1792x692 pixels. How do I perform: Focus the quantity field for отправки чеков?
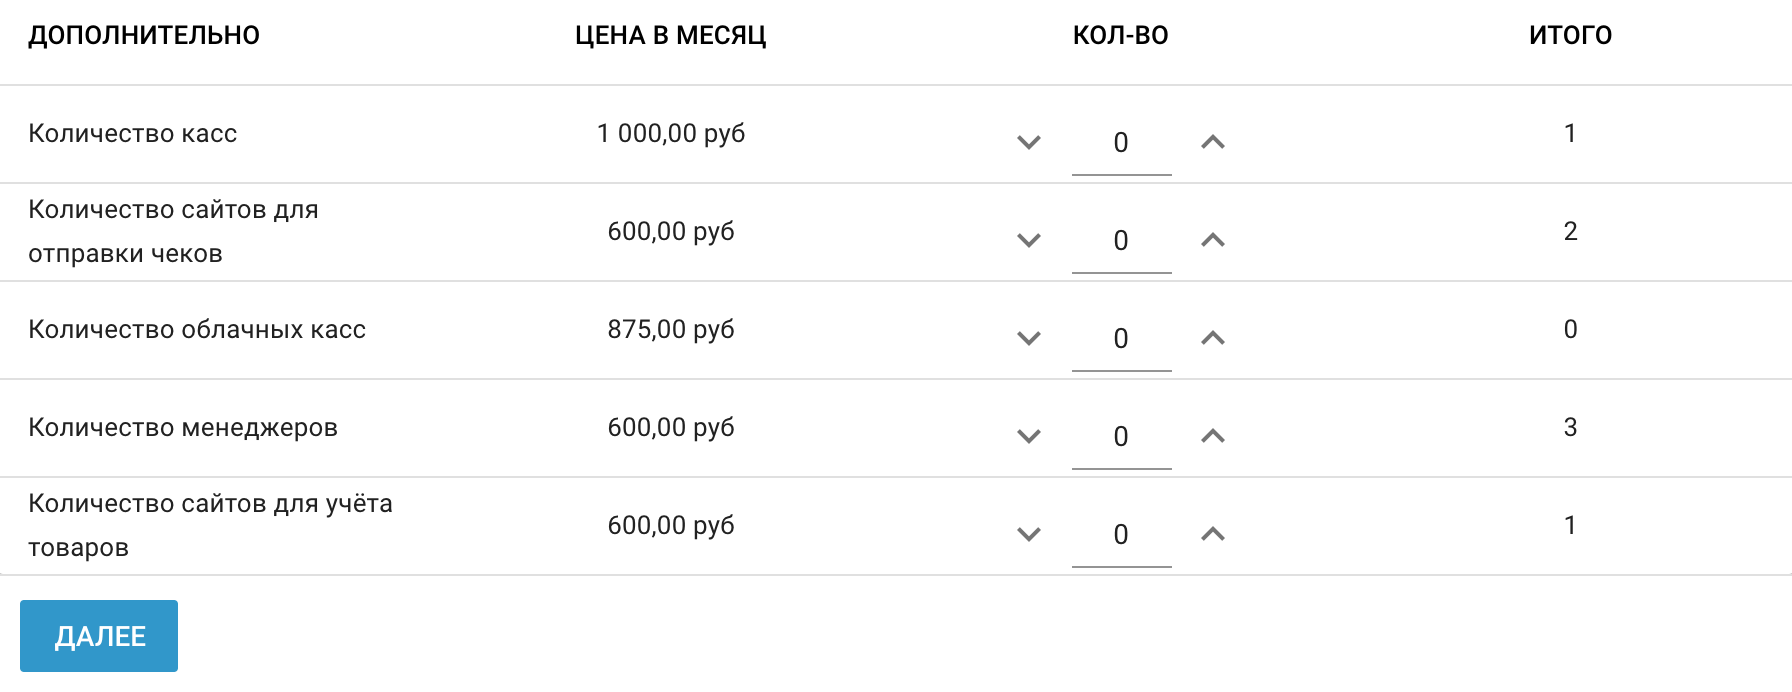(1121, 241)
